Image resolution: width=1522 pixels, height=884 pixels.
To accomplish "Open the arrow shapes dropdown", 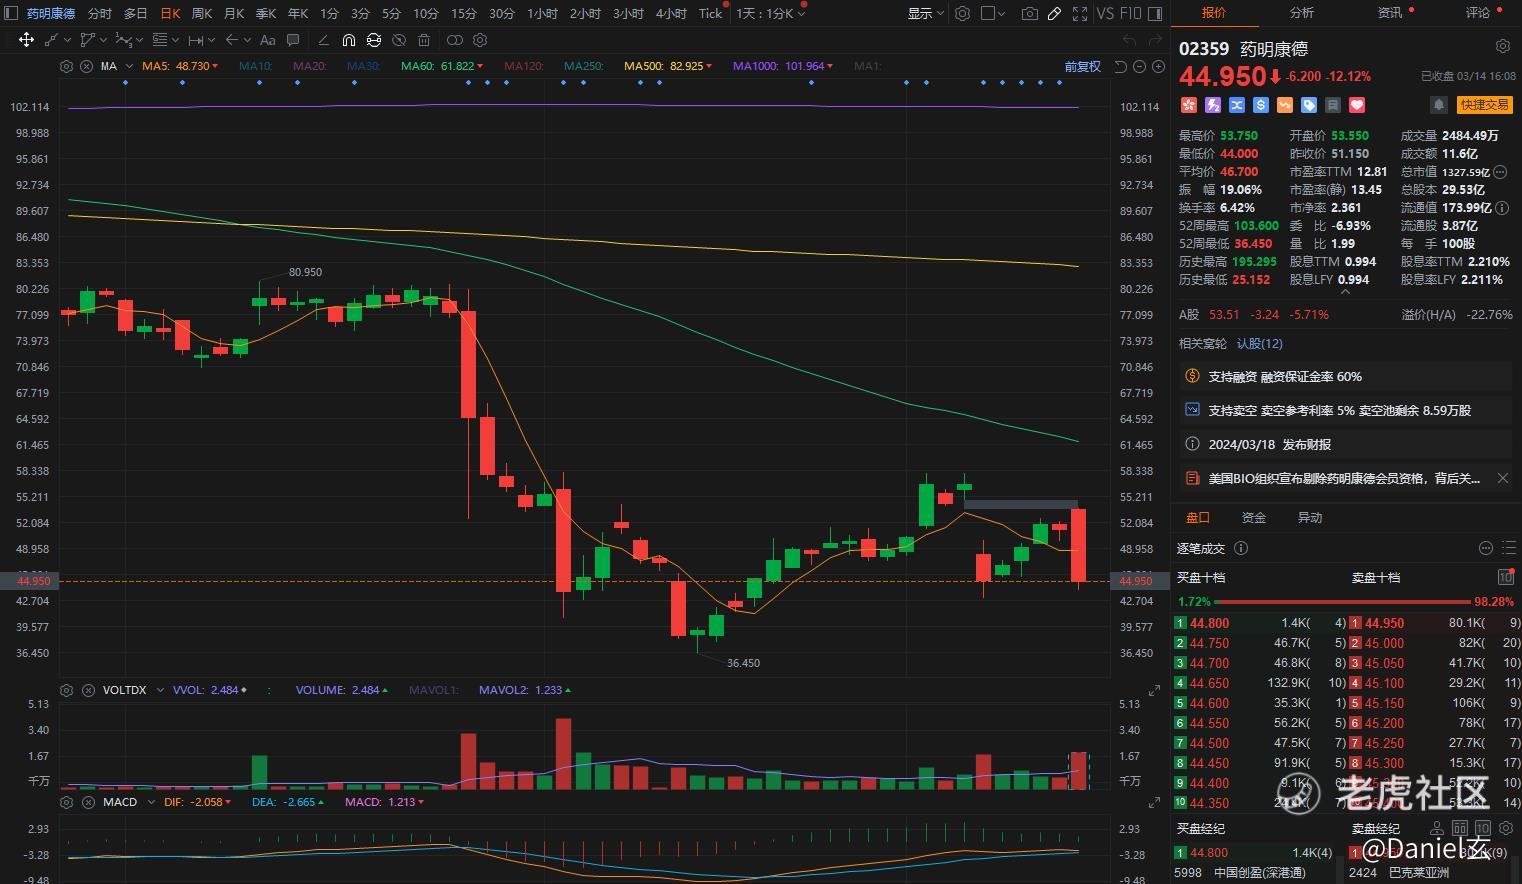I will [248, 40].
